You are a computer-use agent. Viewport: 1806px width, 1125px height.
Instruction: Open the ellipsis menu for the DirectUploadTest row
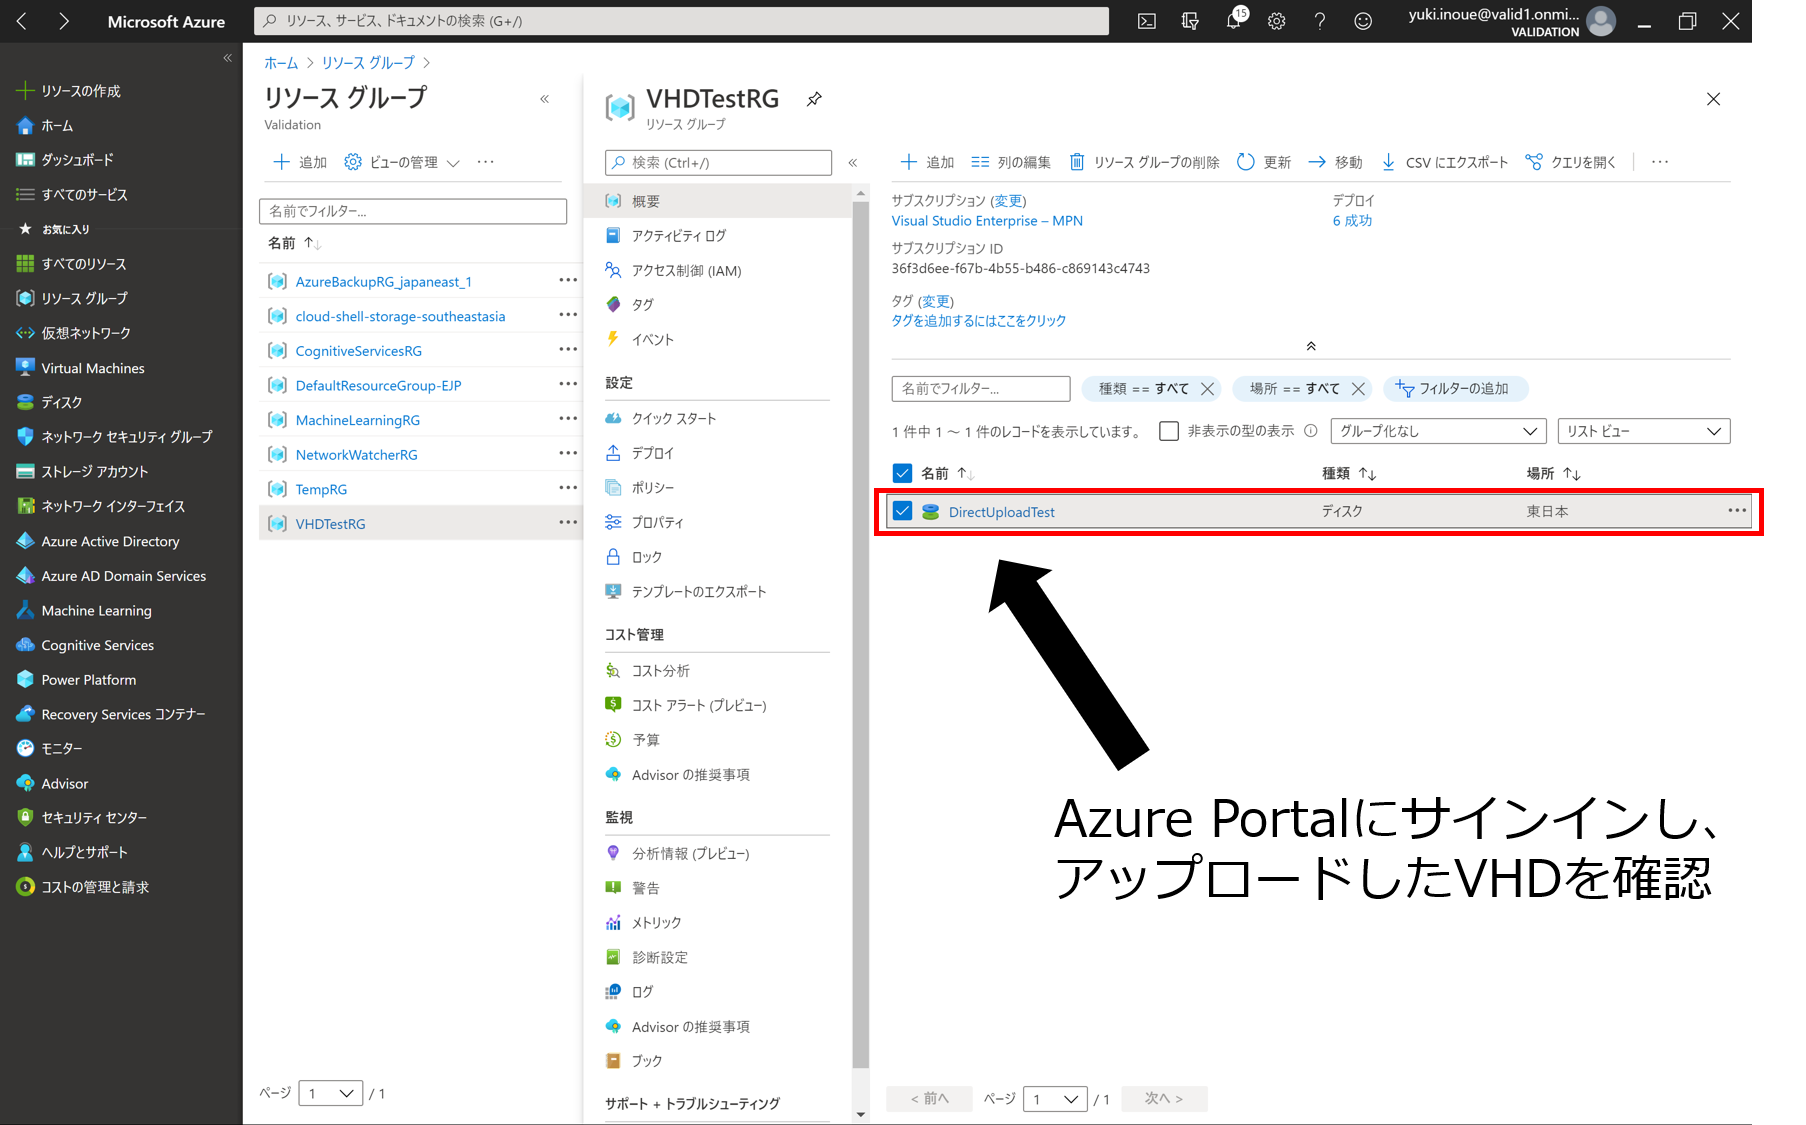click(x=1737, y=511)
